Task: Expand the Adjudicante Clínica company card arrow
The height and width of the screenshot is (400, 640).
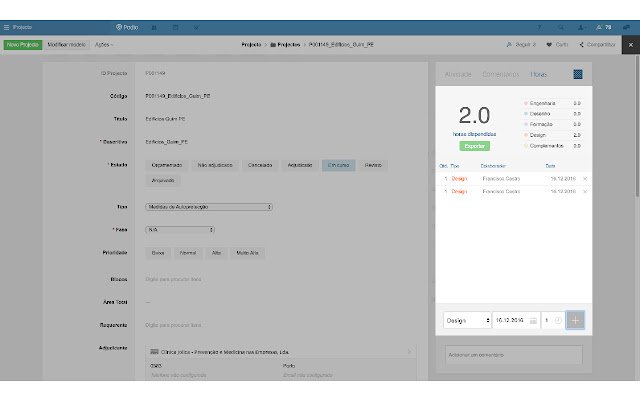Action: tap(409, 352)
